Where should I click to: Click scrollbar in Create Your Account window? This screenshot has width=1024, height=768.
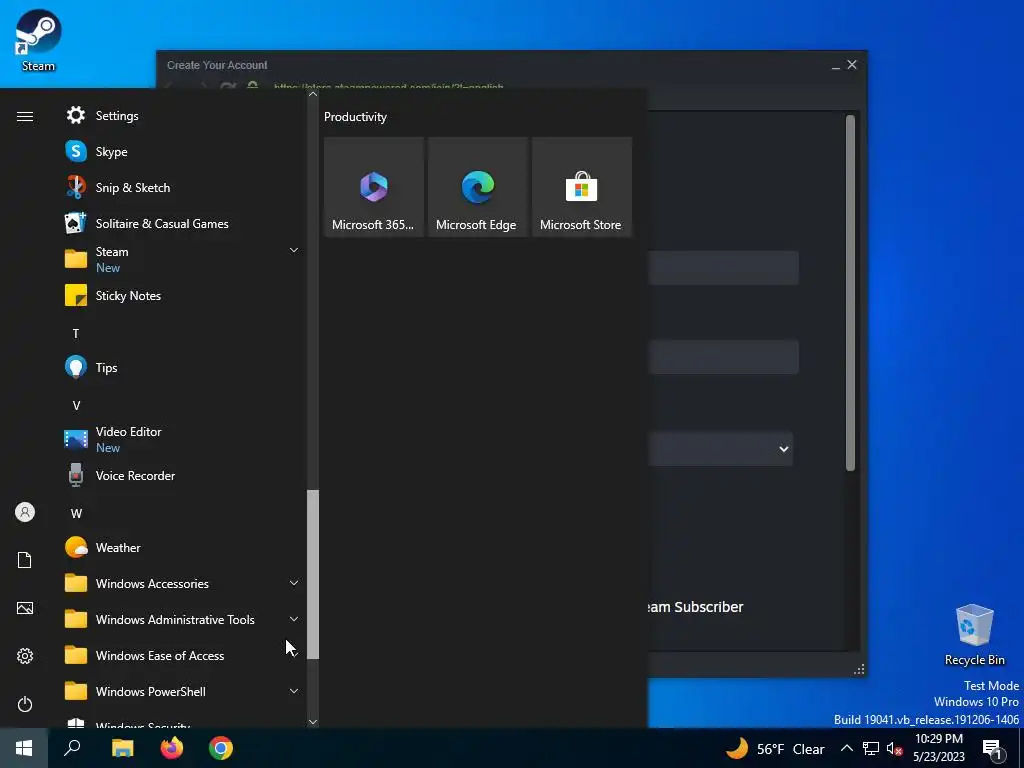click(x=850, y=293)
